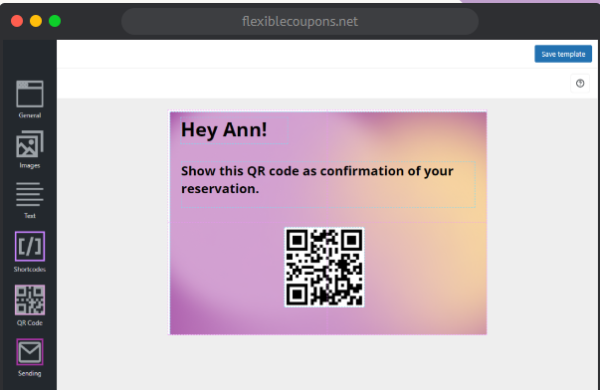Close the browser window with red button

(17, 21)
